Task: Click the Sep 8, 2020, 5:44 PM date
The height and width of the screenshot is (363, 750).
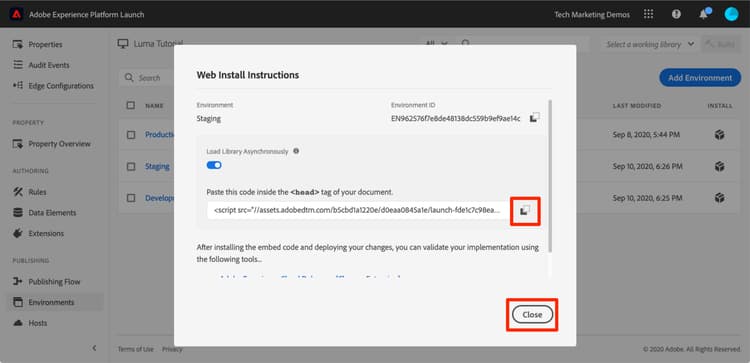Action: [646, 135]
